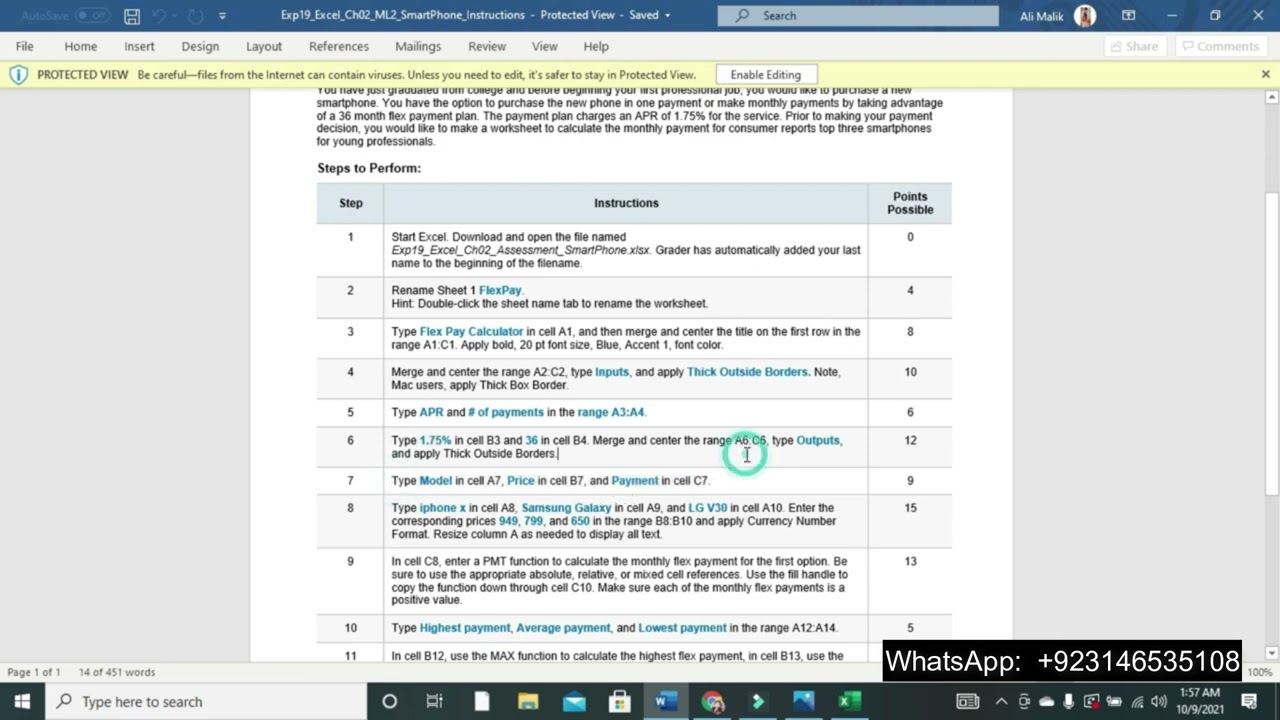Click the 100% zoom level
This screenshot has height=720, width=1280.
tap(1260, 672)
